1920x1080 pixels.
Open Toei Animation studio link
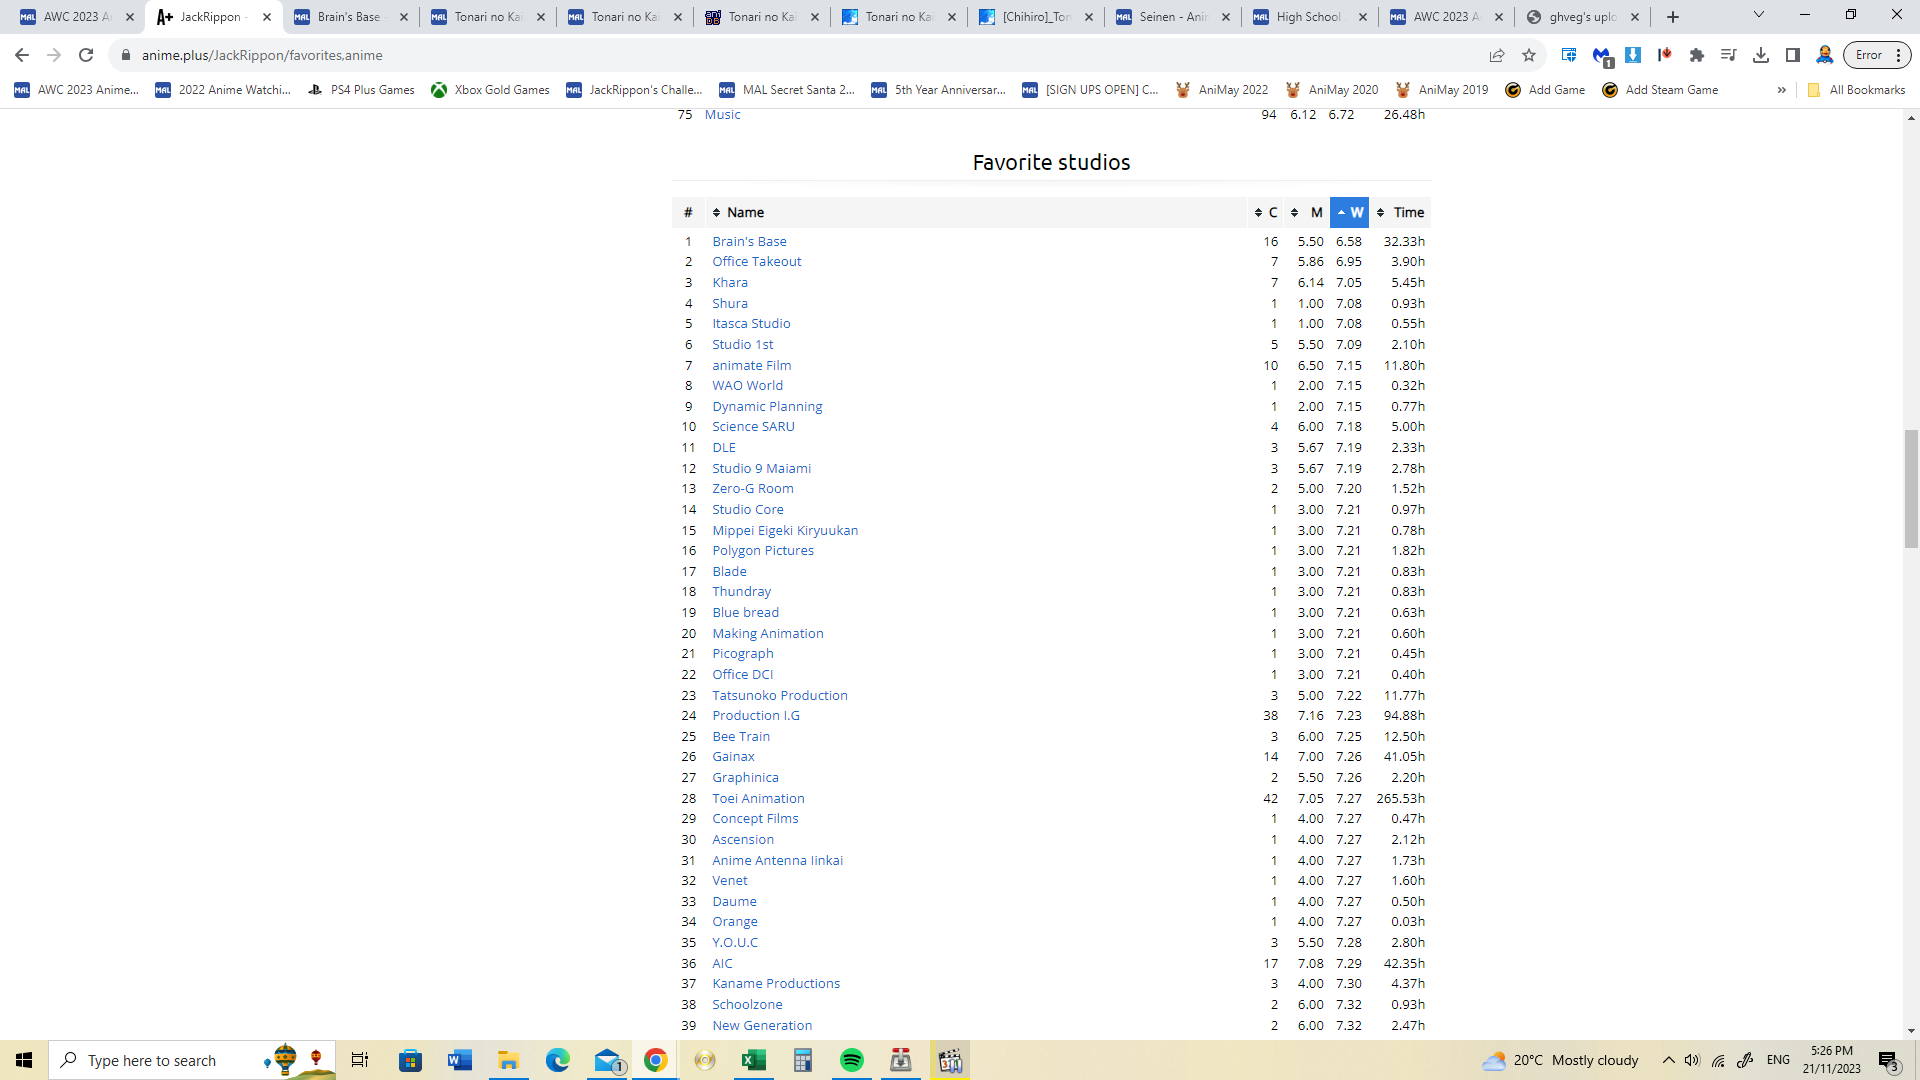tap(758, 798)
